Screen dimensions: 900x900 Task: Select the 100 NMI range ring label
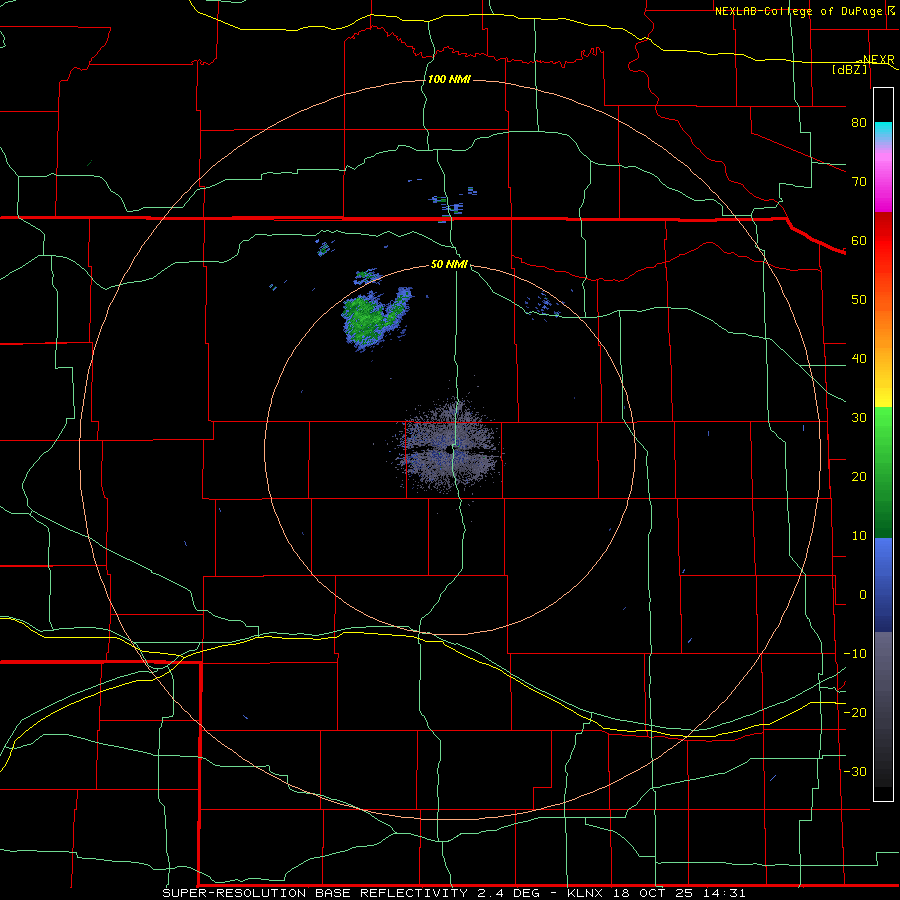(x=449, y=79)
